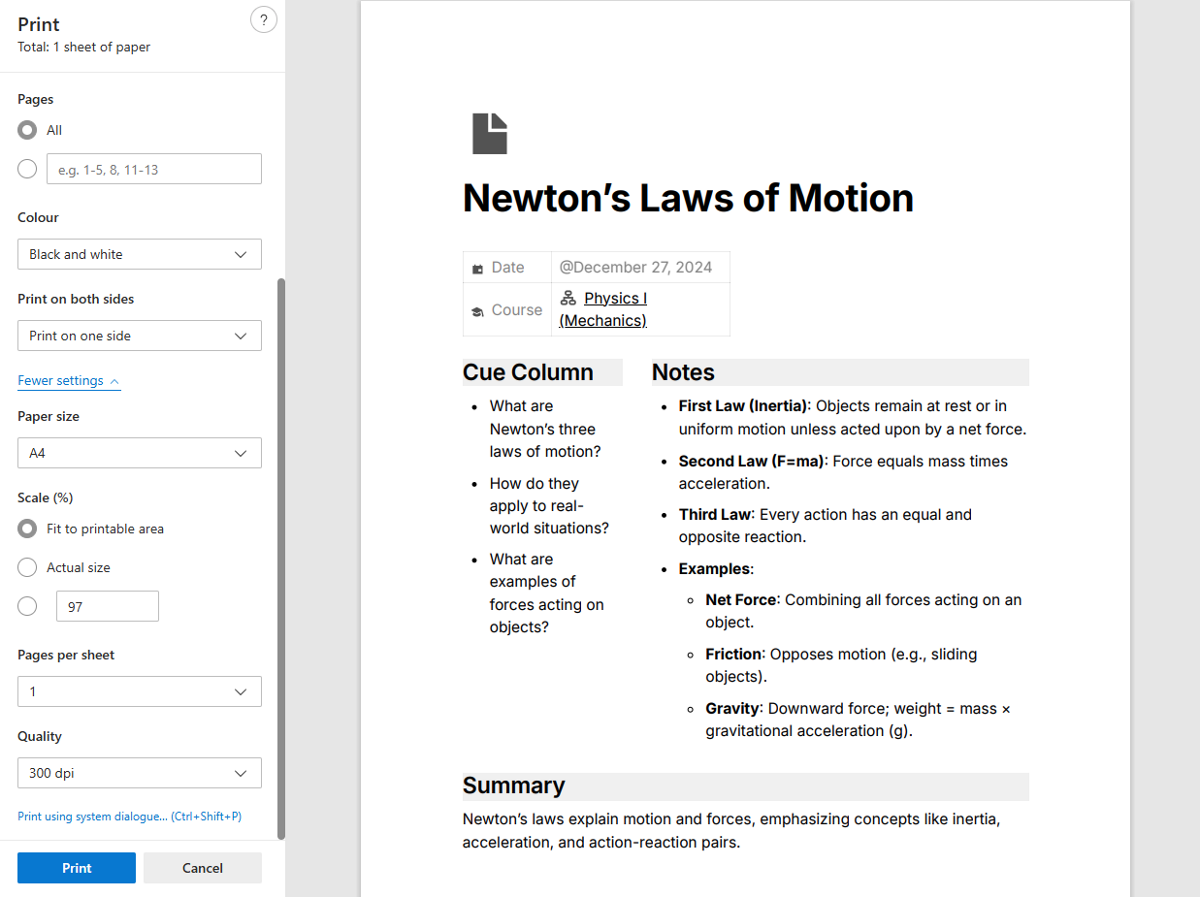Open the help icon in the print dialog
Screen dimensions: 1200x897
(263, 19)
